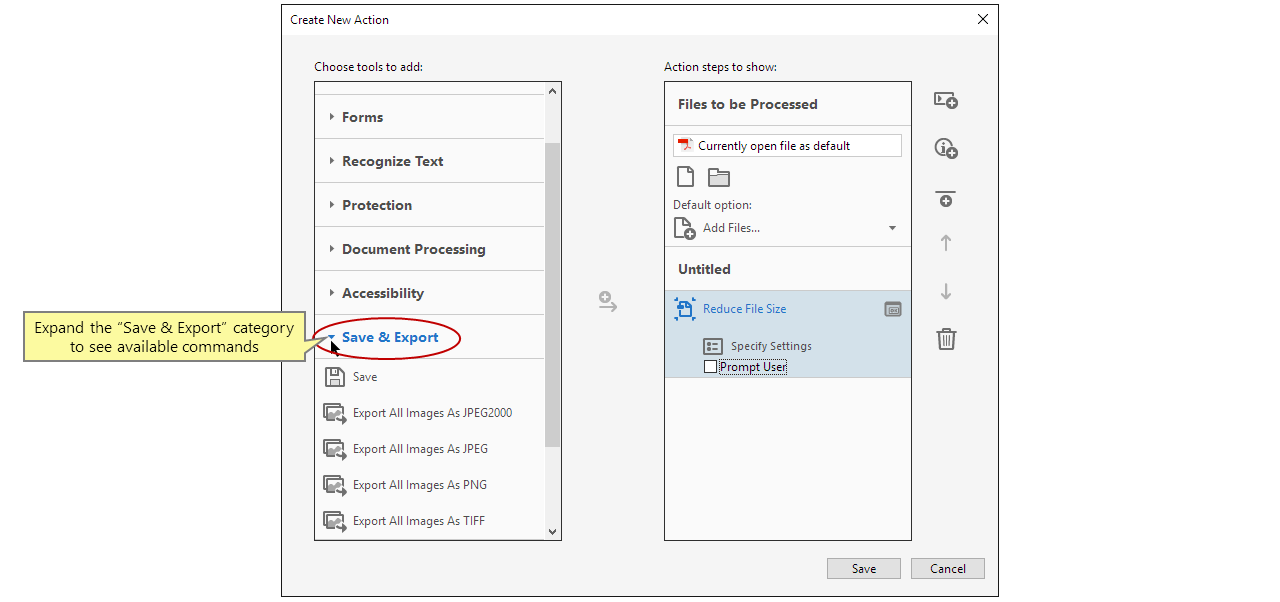Click the add divider line icon

click(x=945, y=198)
